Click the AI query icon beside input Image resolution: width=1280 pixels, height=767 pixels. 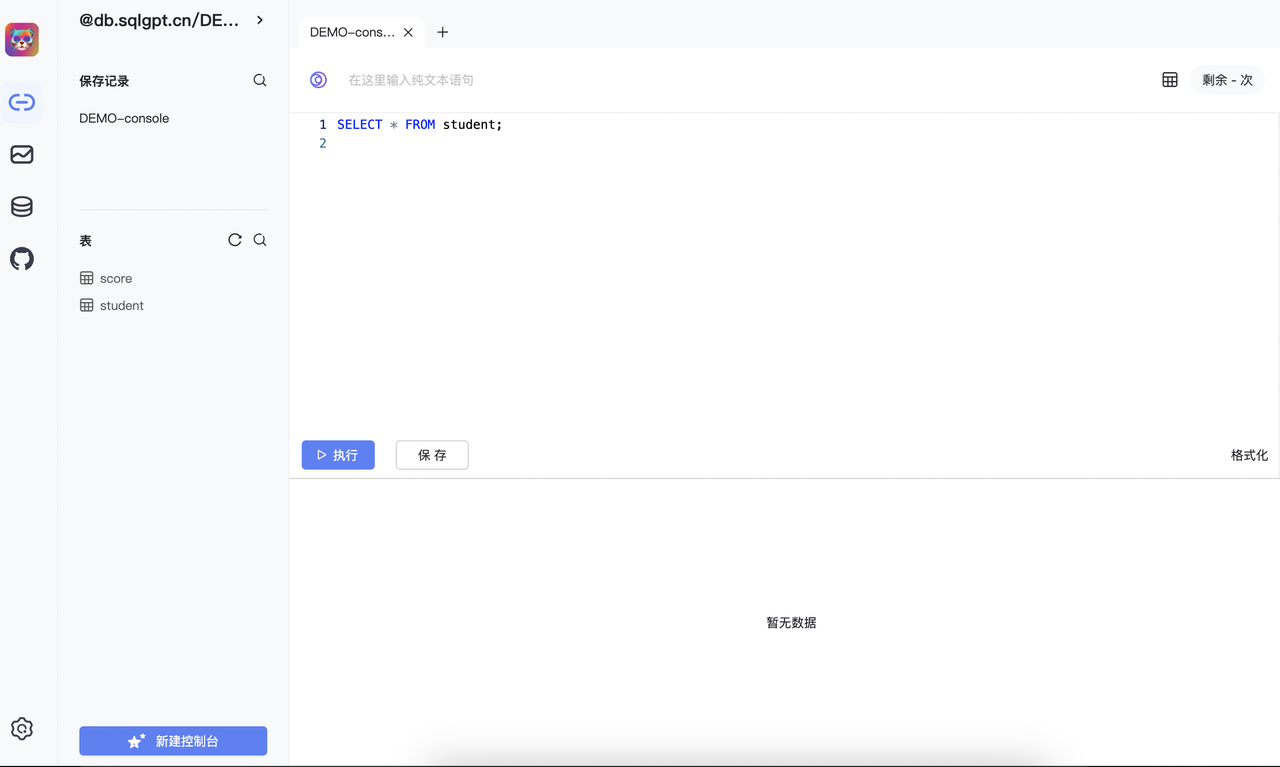point(318,80)
